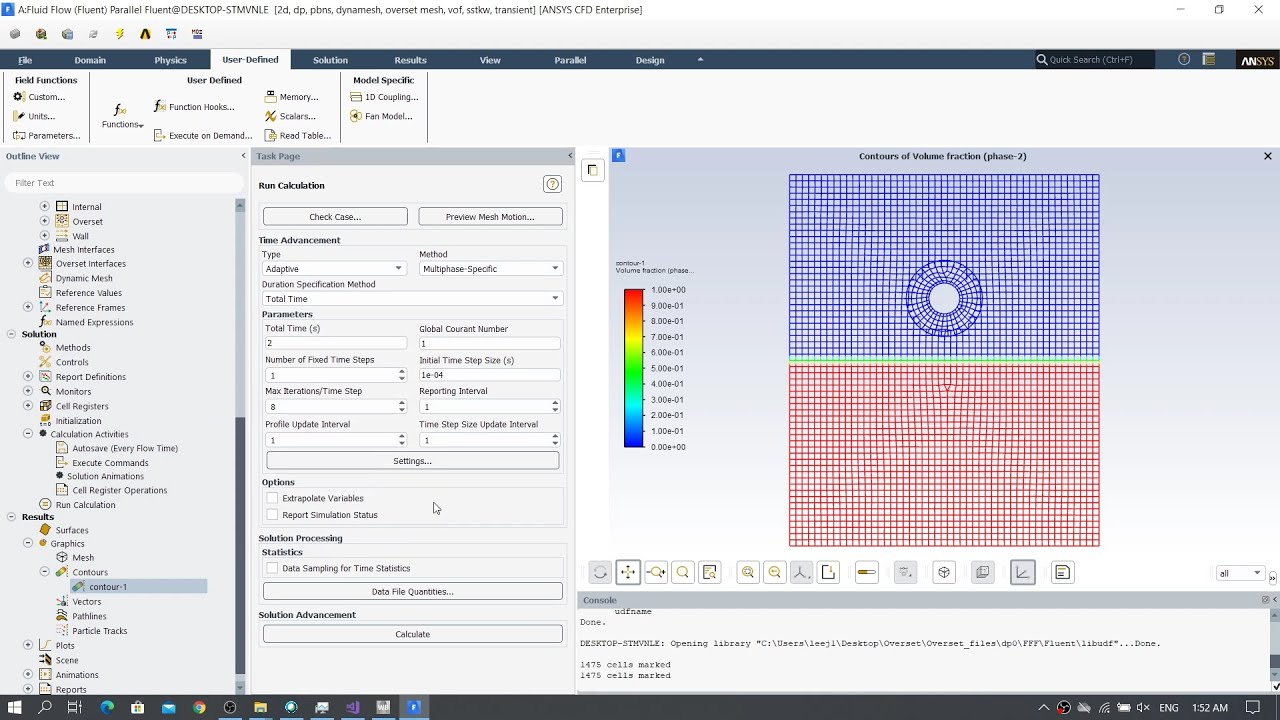Open the view axes orientation menu
The image size is (1280, 720).
801,572
